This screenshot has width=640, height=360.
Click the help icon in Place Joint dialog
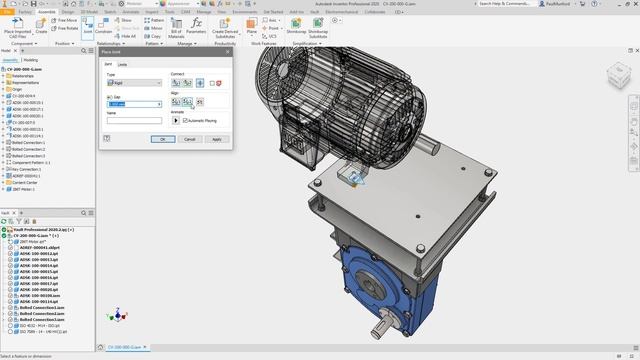[x=107, y=139]
